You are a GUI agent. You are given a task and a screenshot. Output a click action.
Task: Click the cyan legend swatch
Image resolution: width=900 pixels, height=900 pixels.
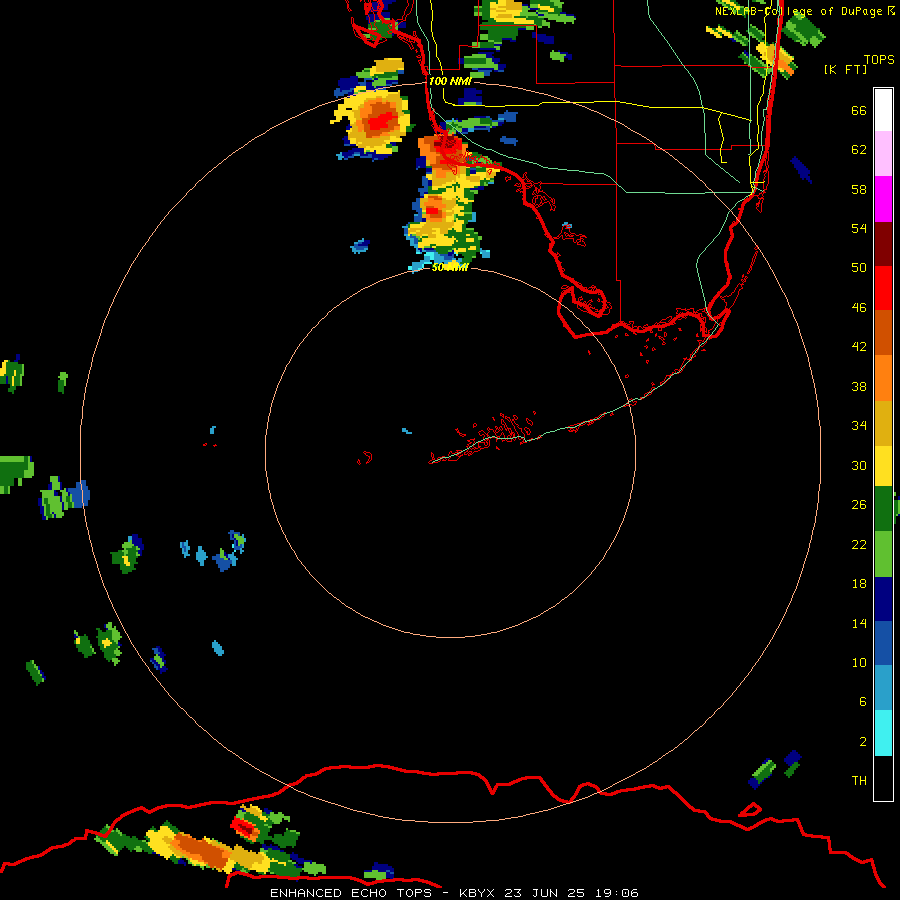(883, 733)
